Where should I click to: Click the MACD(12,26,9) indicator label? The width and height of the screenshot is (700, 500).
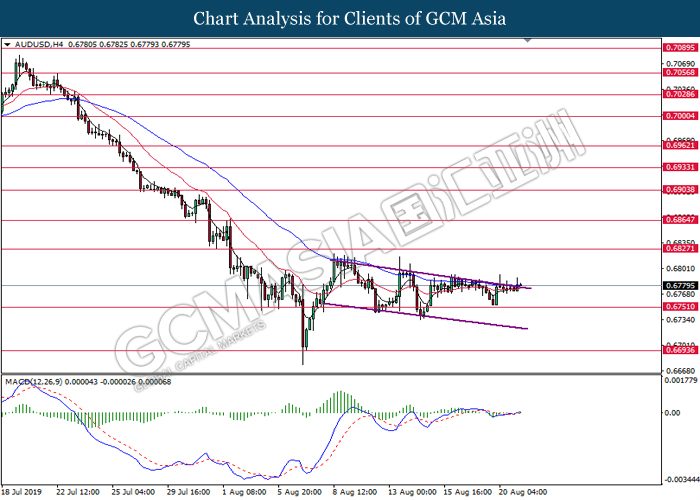point(37,382)
